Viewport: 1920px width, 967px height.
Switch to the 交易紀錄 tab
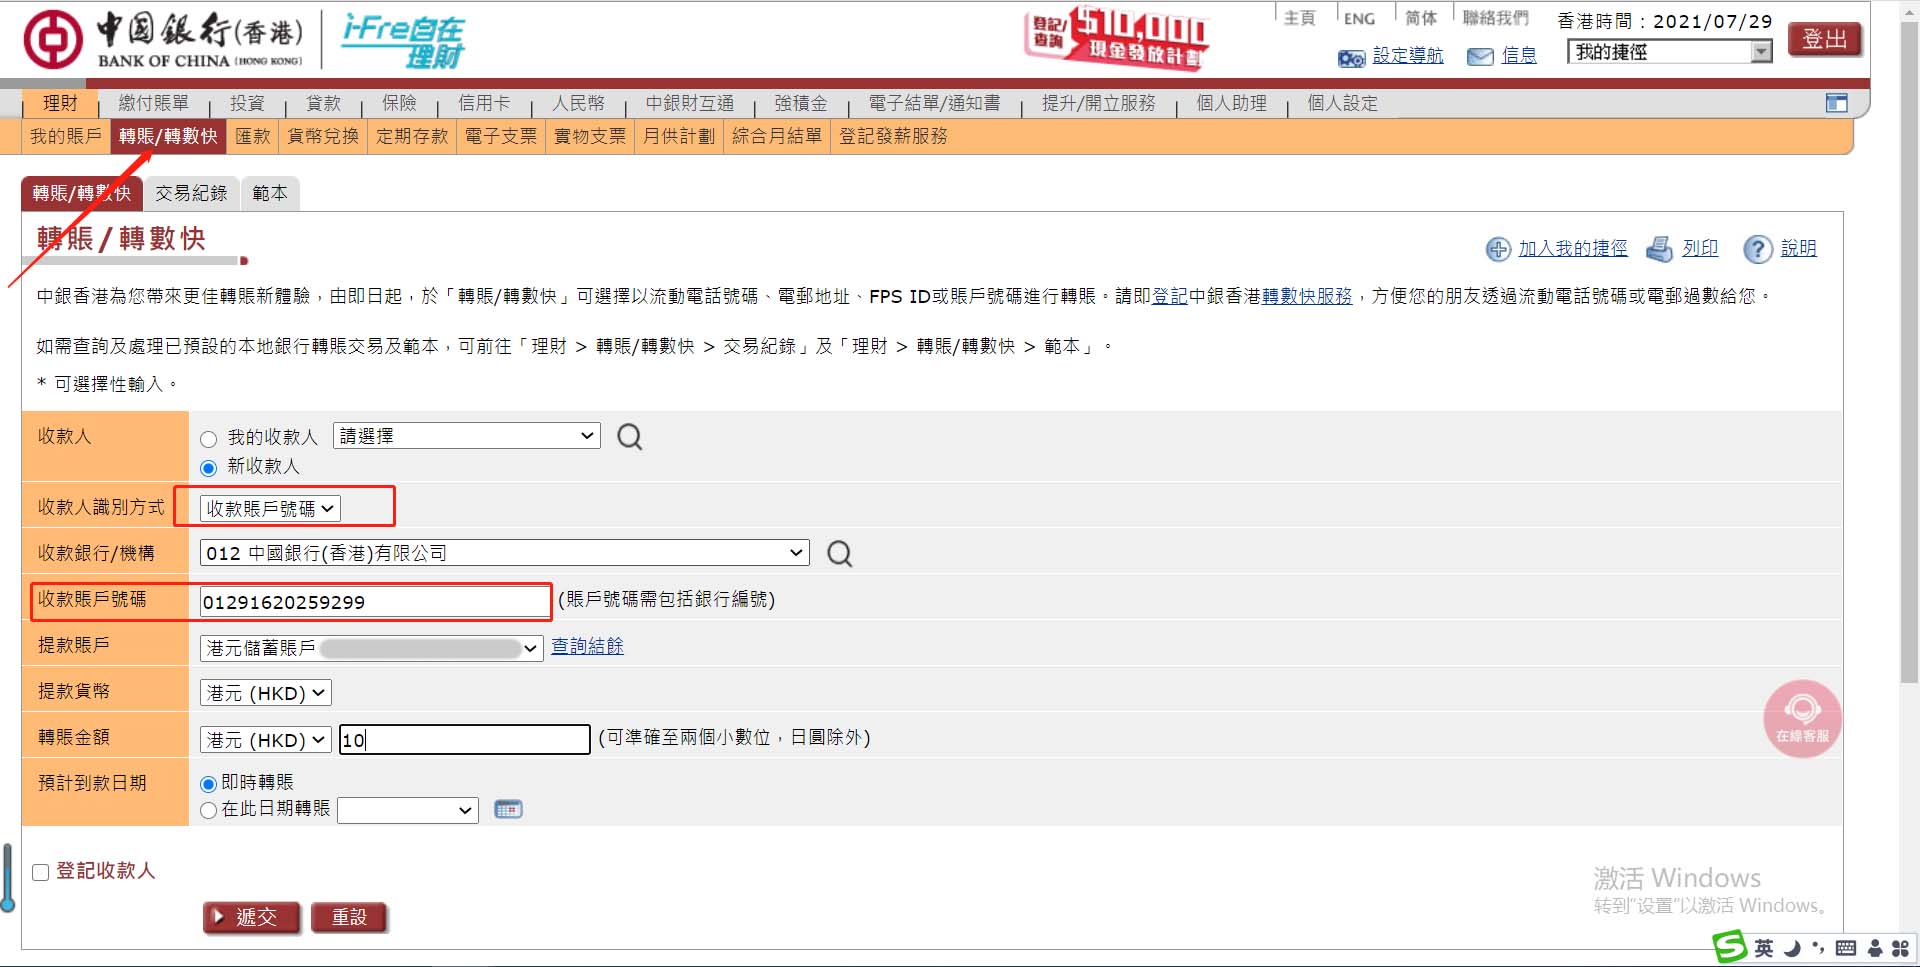click(191, 193)
